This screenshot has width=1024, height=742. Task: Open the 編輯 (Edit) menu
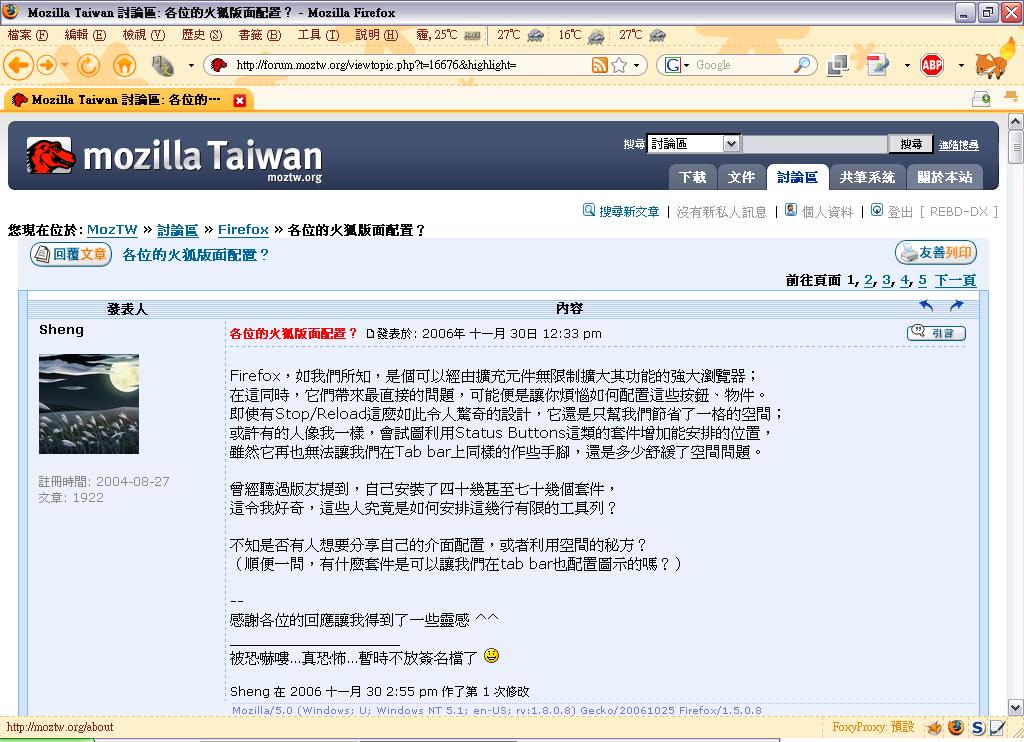[85, 35]
